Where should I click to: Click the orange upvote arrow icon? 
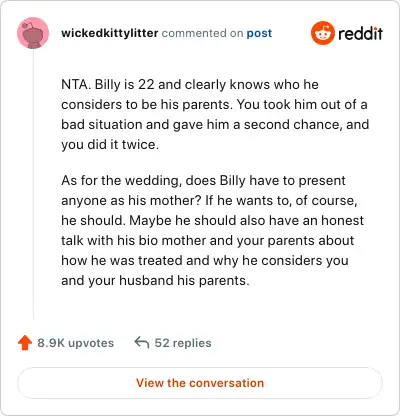click(25, 343)
